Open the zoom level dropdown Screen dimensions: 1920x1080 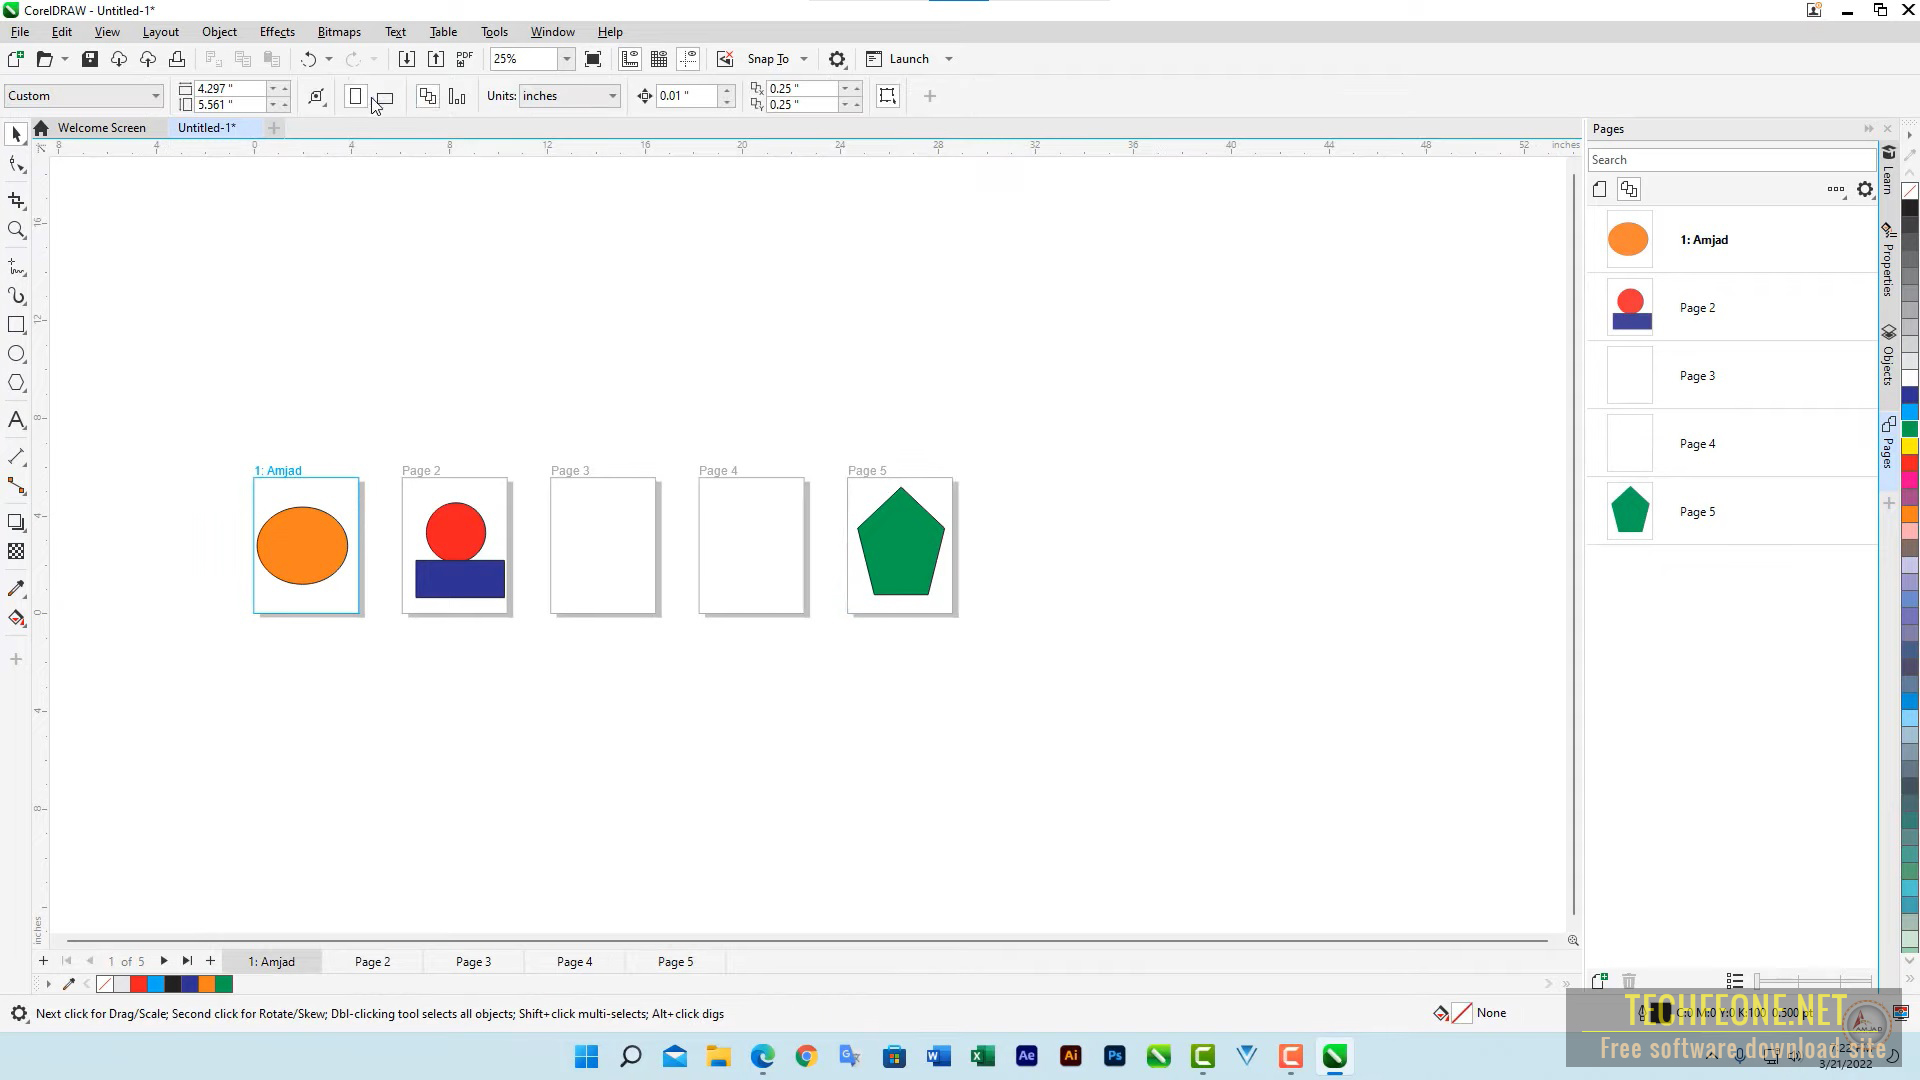coord(566,58)
